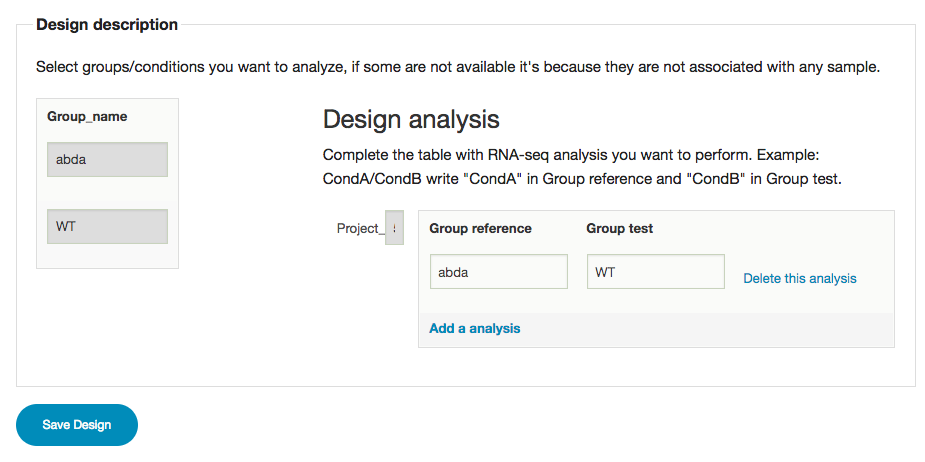Select the abda group under Group_name
The width and height of the screenshot is (925, 462).
[107, 159]
